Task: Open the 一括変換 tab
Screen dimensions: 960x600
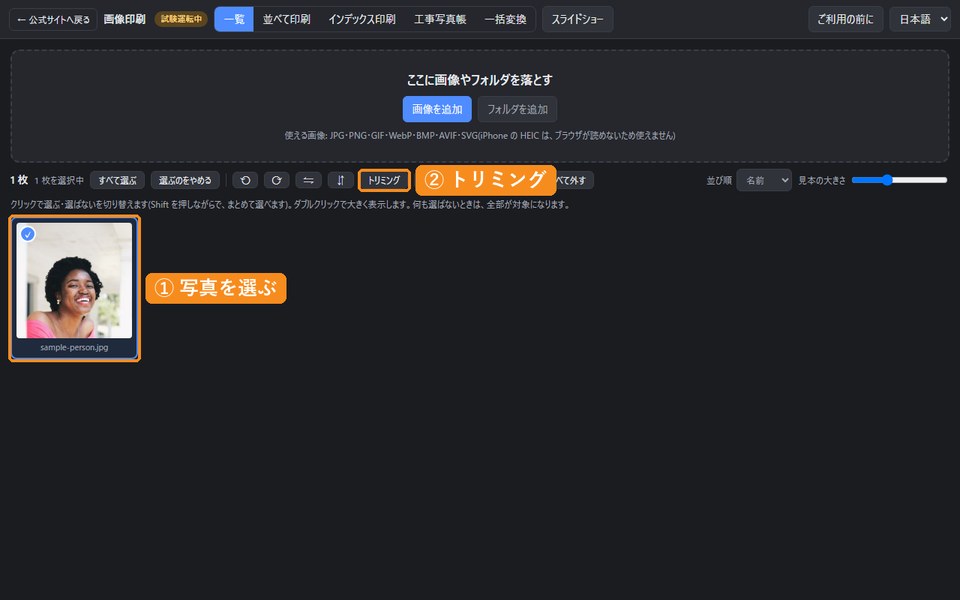Action: 506,19
